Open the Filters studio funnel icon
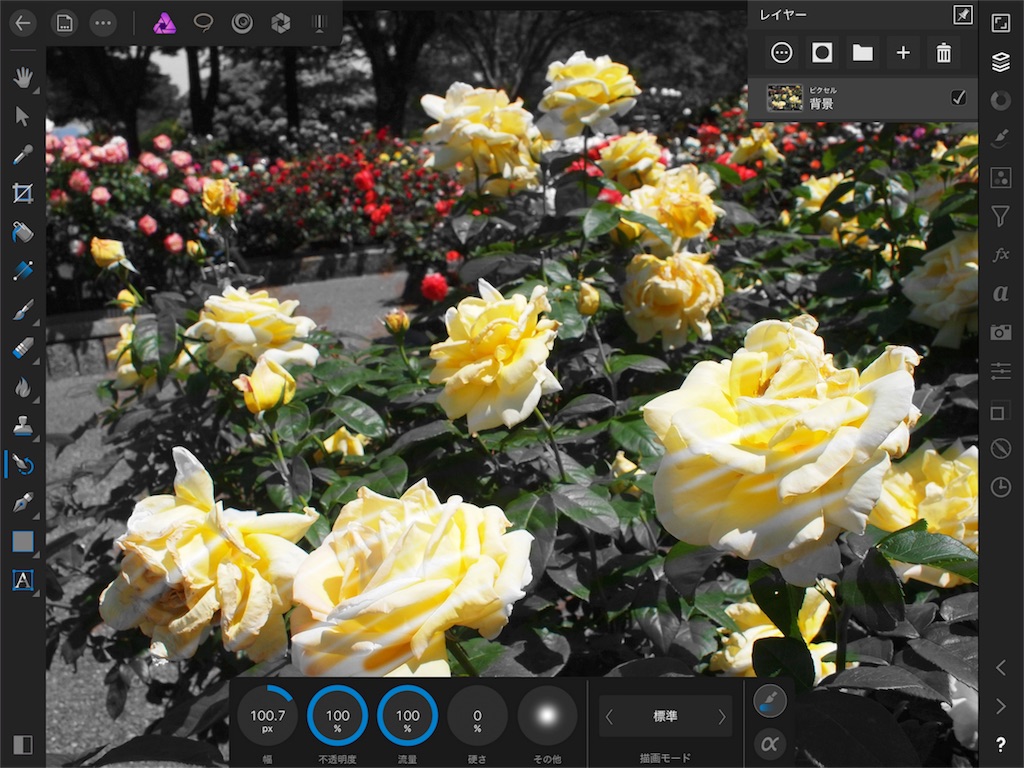The height and width of the screenshot is (768, 1024). [1000, 216]
